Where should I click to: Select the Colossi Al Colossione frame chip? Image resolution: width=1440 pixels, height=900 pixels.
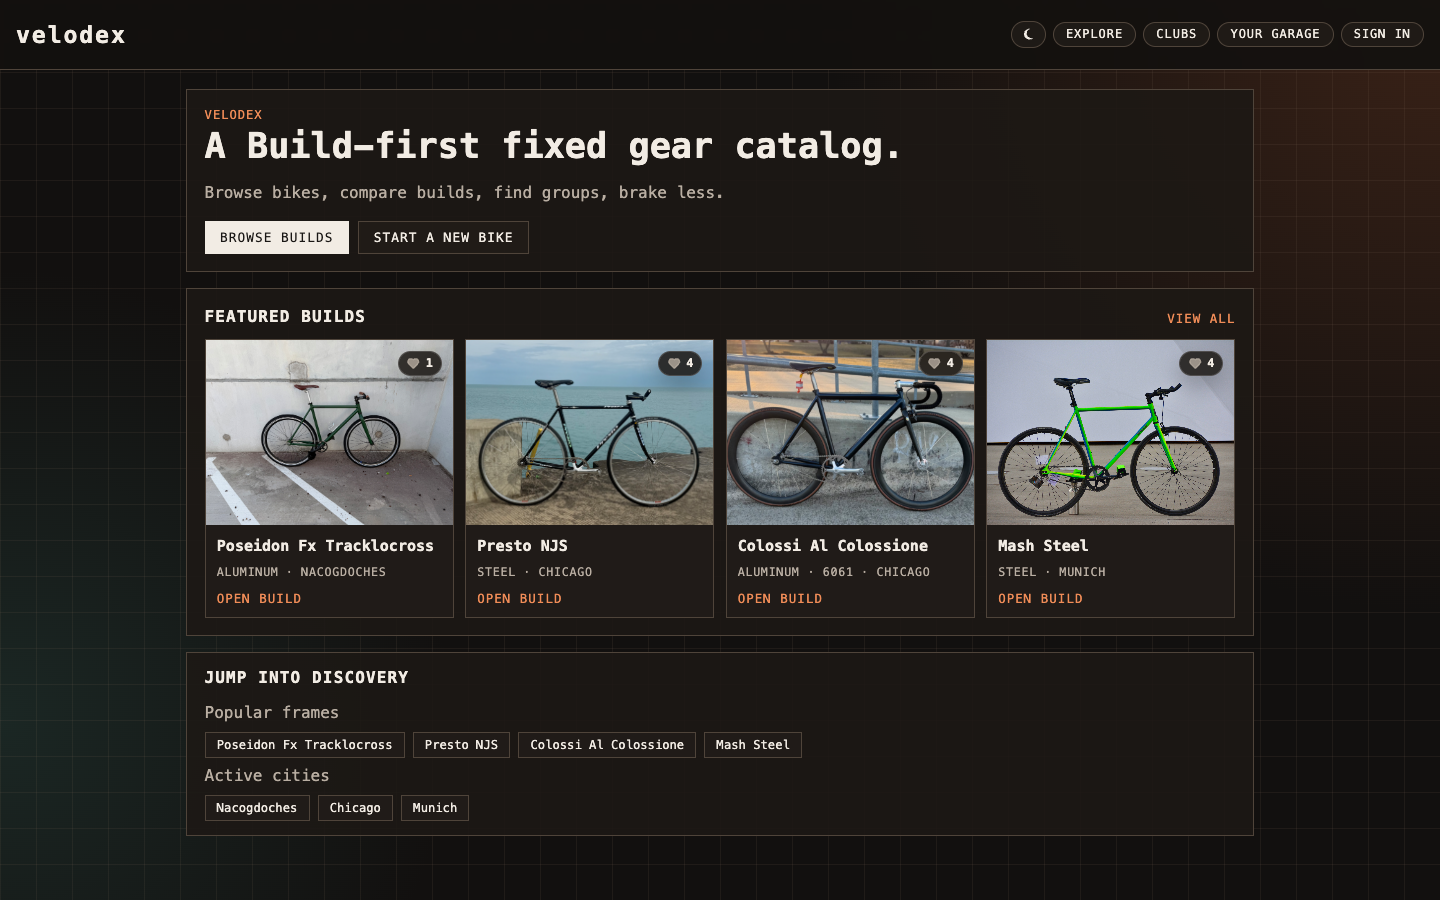point(607,745)
